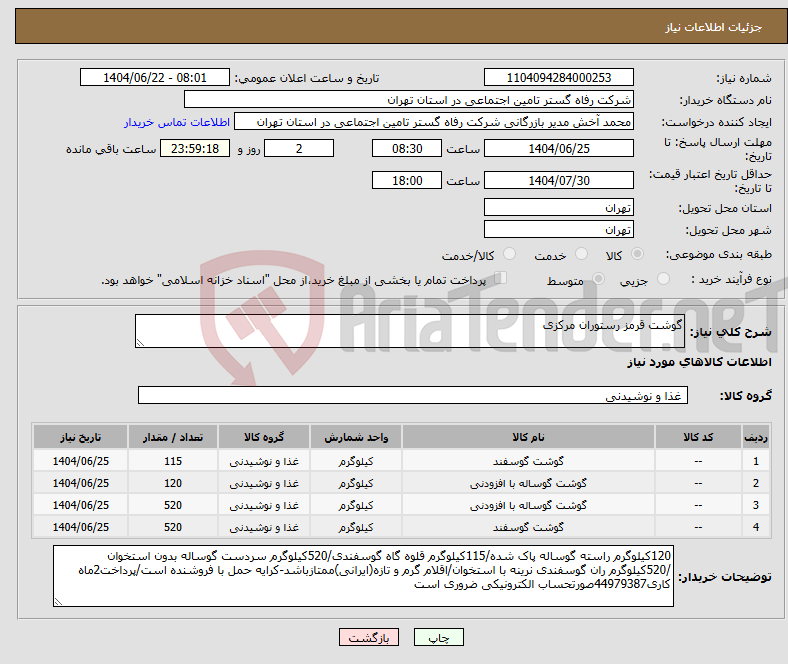This screenshot has height=664, width=788.
Task: Click row 1 item name گوشت گوسفند
Action: pyautogui.click(x=528, y=461)
